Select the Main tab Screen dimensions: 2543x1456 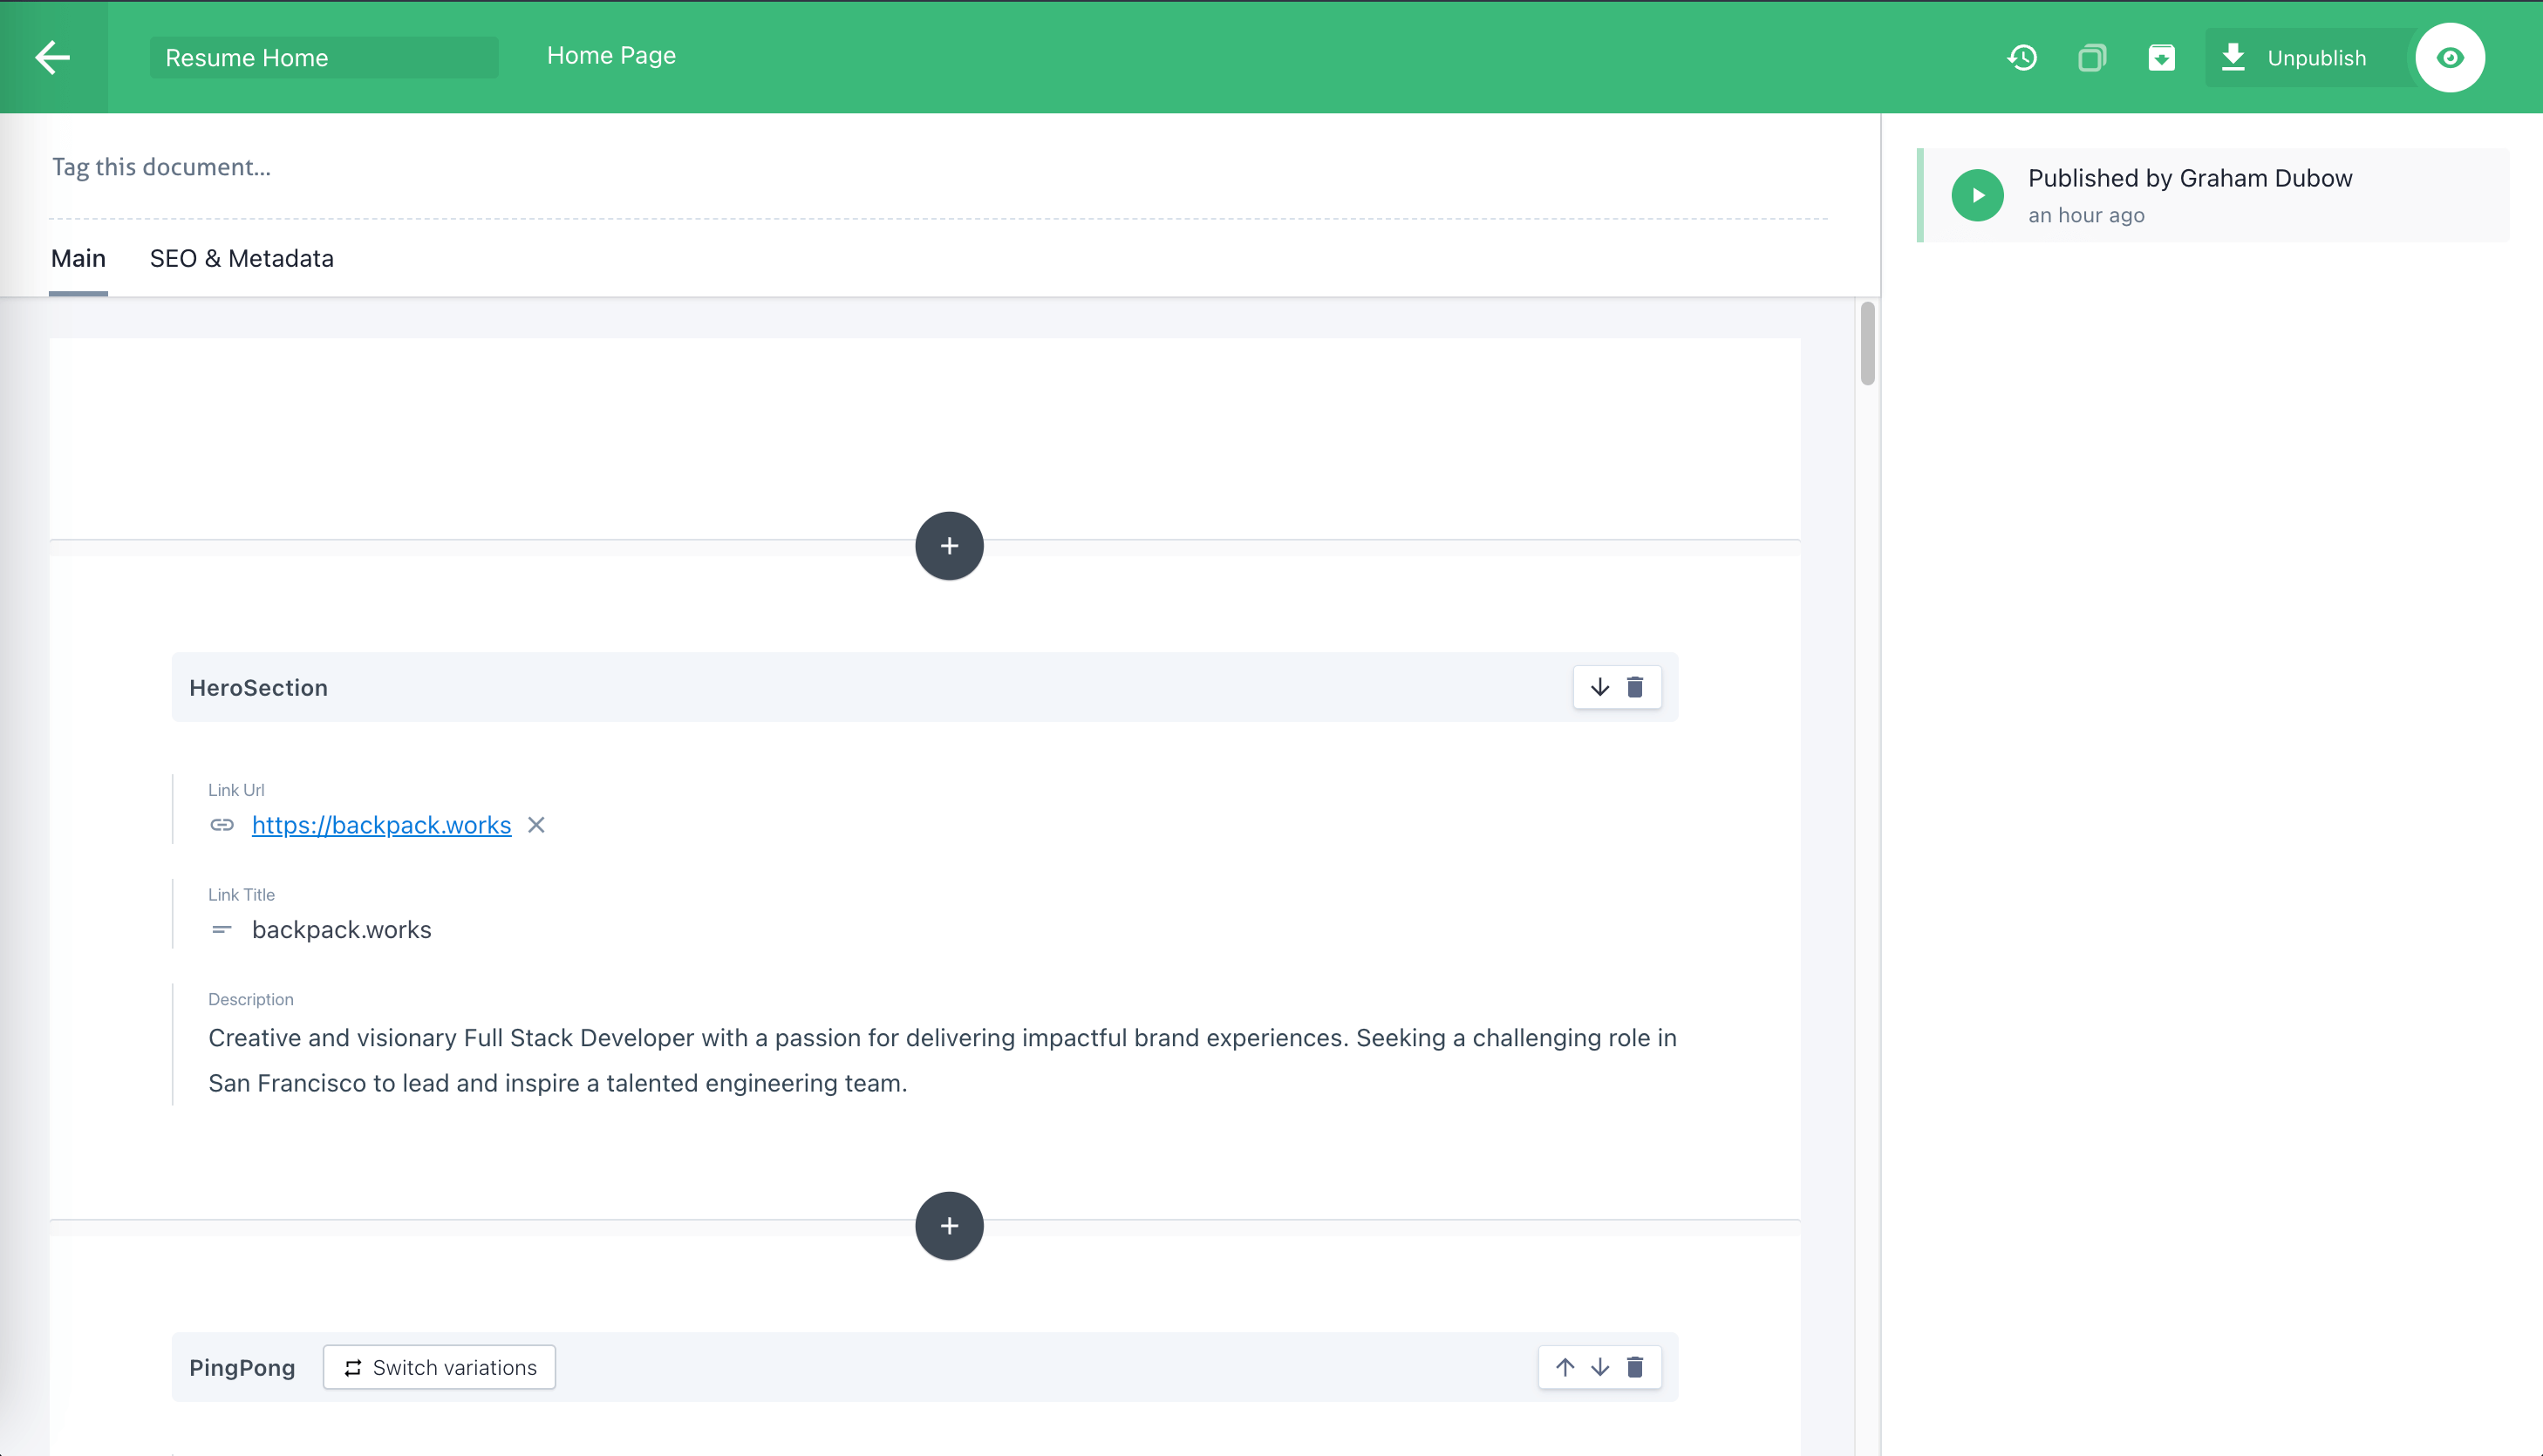point(78,259)
